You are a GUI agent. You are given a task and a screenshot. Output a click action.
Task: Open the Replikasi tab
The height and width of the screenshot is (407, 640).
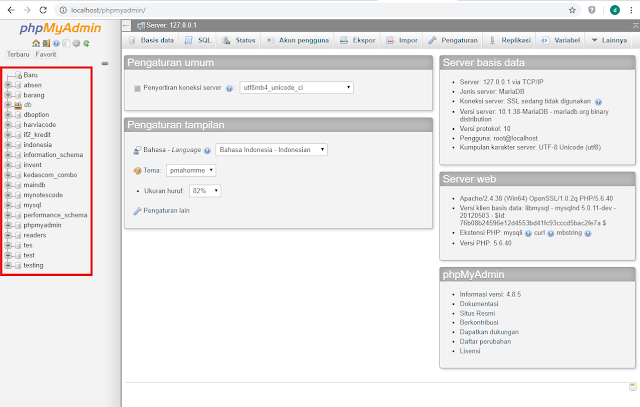[510, 40]
